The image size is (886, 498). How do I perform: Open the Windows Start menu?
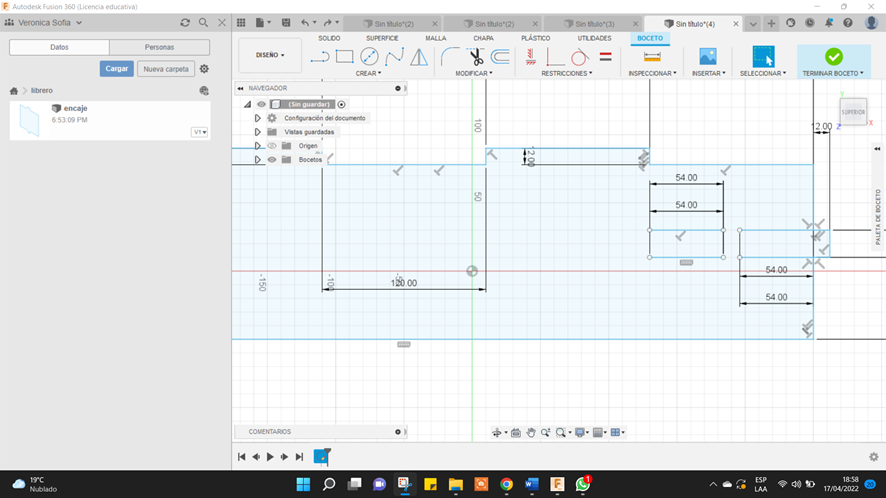[x=303, y=484]
